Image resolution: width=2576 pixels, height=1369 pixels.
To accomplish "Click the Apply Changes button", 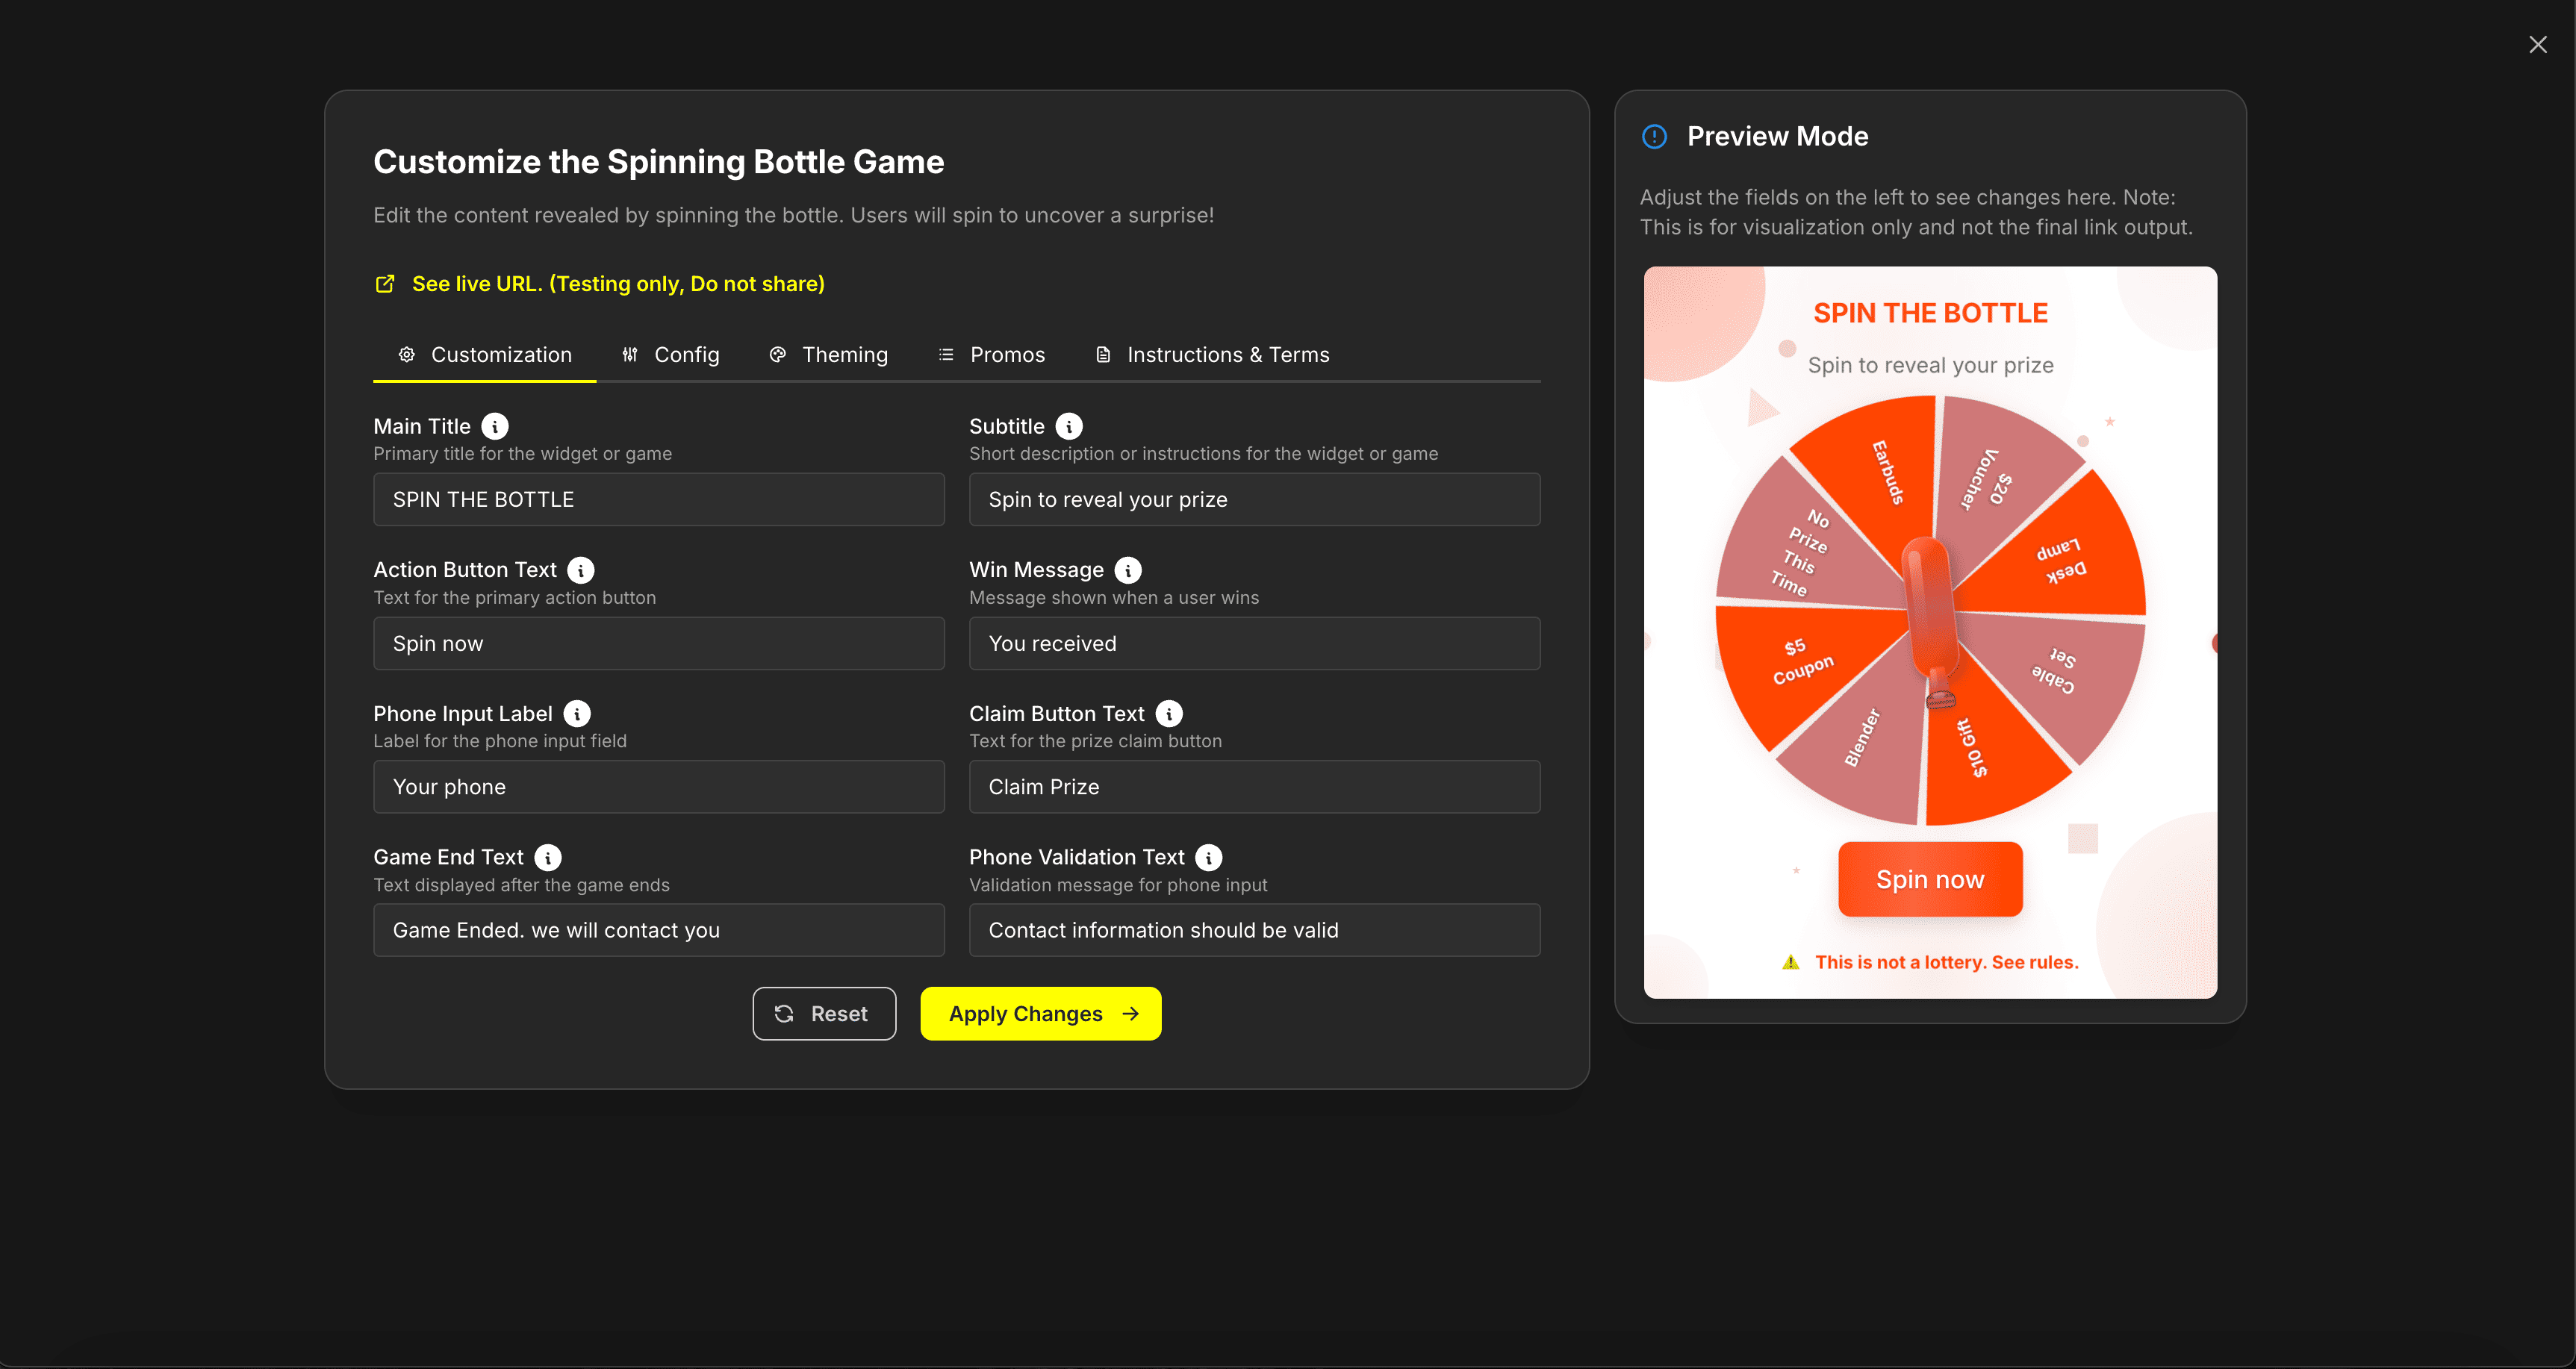I will pyautogui.click(x=1040, y=1013).
